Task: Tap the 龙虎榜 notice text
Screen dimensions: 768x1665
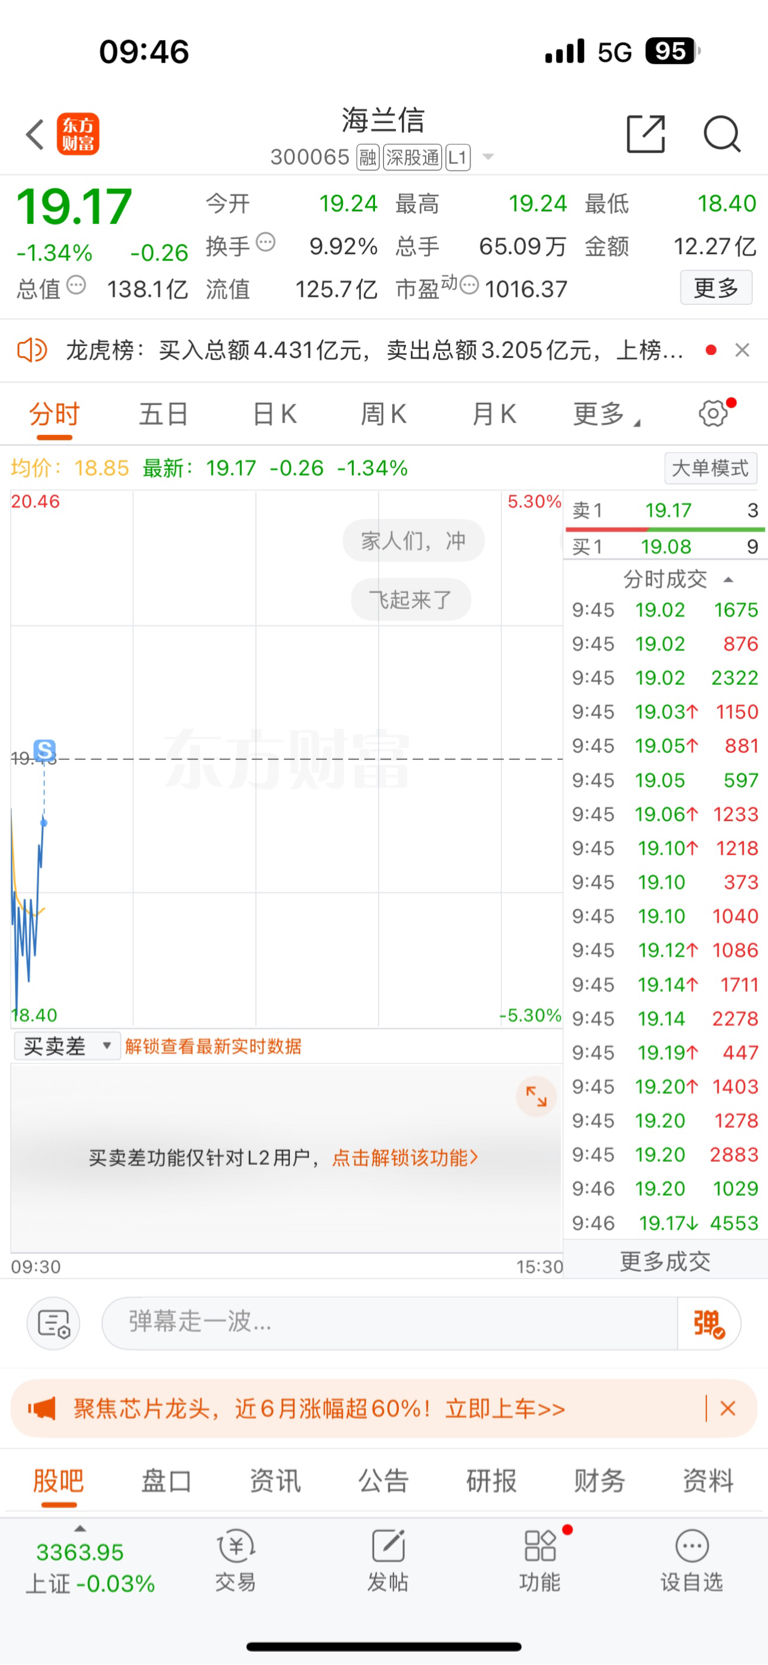Action: [x=375, y=350]
